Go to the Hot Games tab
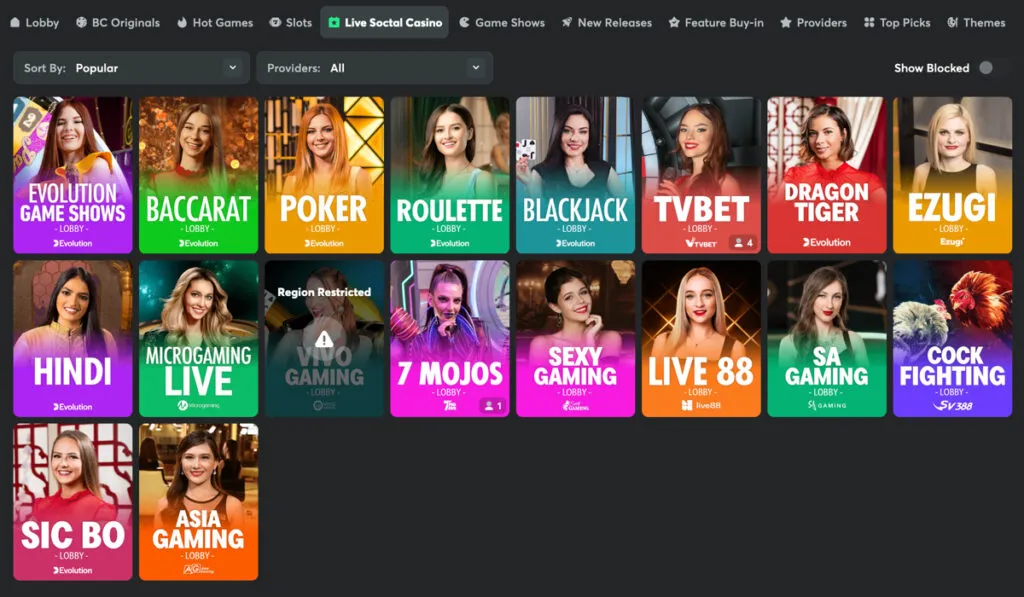The height and width of the screenshot is (597, 1024). [x=215, y=22]
